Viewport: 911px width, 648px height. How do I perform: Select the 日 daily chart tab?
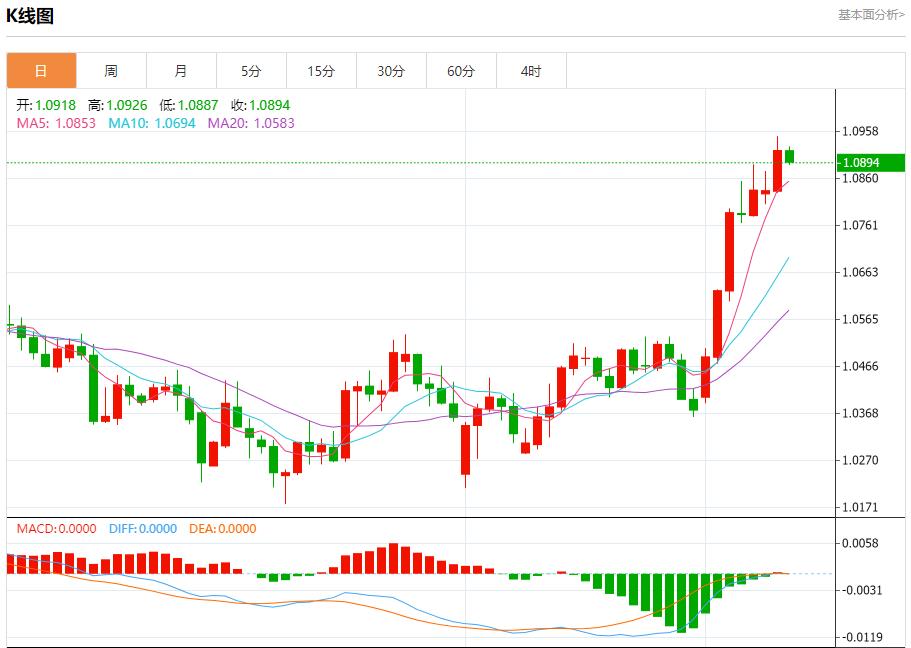(41, 71)
